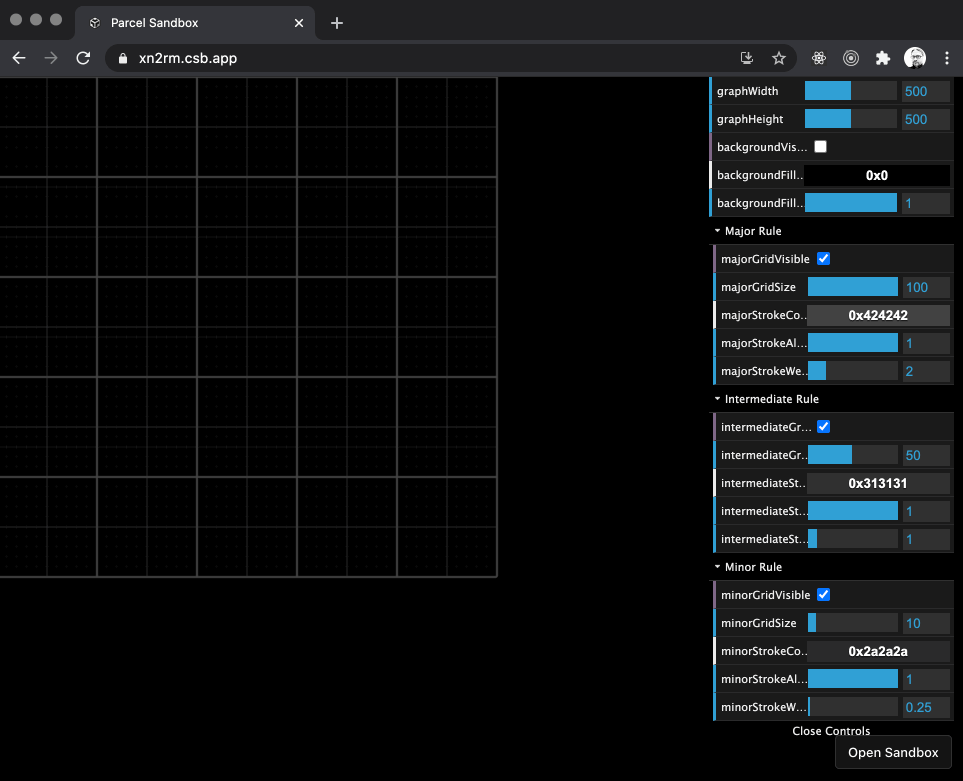View site info via the lock icon
Viewport: 963px width, 781px height.
[121, 58]
